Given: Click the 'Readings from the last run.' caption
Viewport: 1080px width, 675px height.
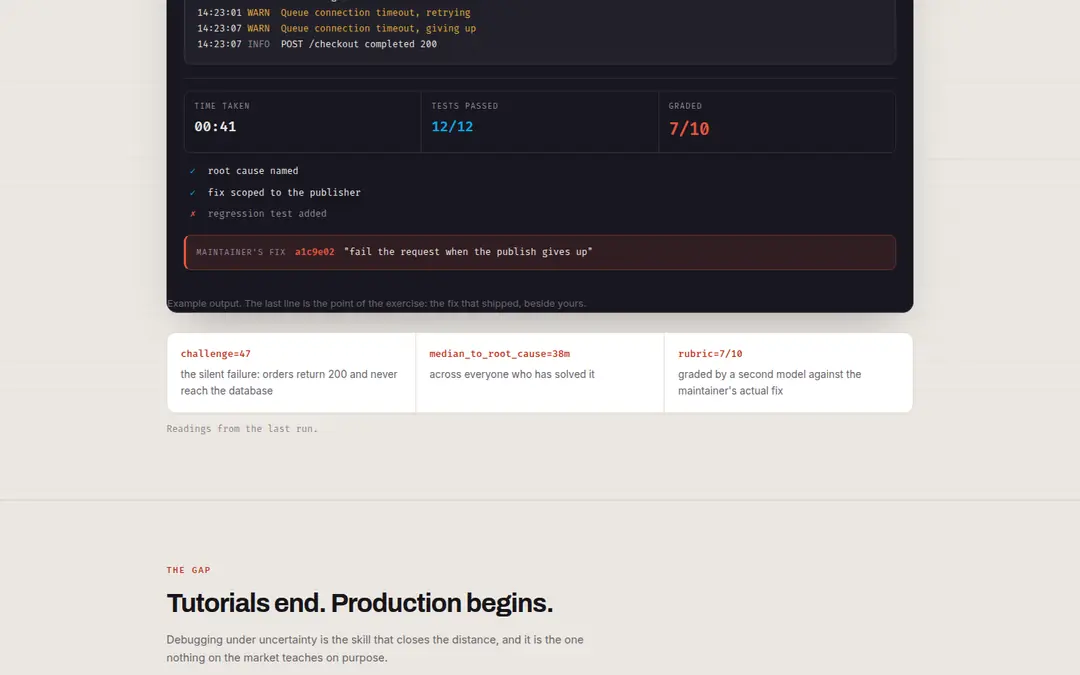Looking at the screenshot, I should 242,428.
